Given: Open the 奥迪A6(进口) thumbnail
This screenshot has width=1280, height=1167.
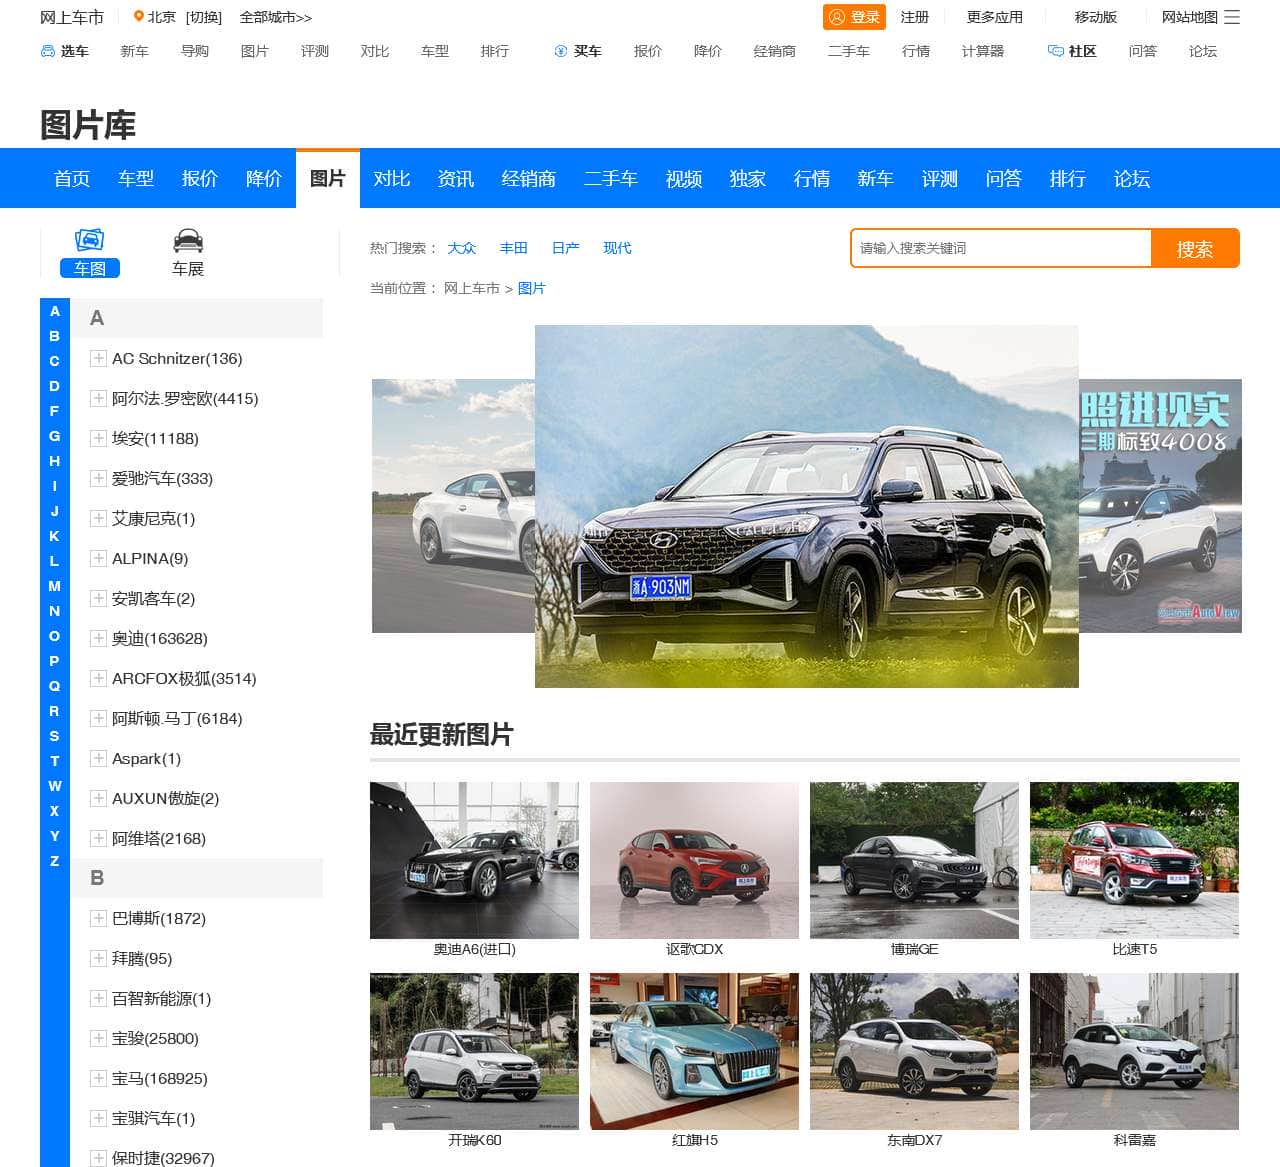Looking at the screenshot, I should [x=474, y=860].
